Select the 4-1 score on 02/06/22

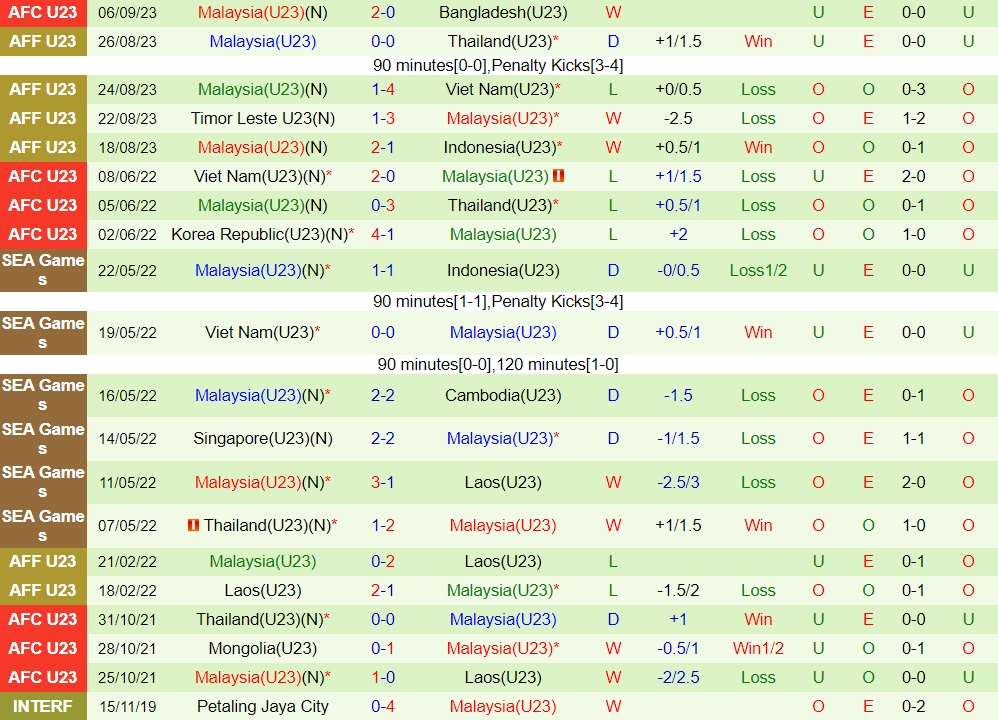(383, 234)
